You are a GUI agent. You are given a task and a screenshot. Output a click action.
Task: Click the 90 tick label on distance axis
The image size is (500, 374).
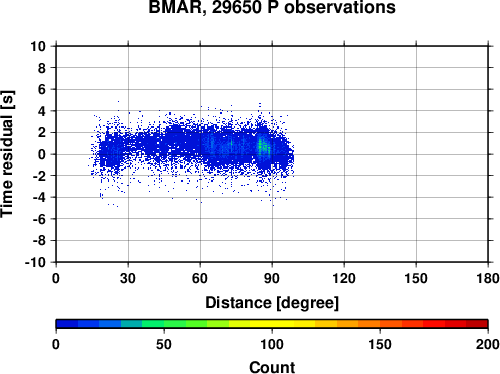point(272,278)
